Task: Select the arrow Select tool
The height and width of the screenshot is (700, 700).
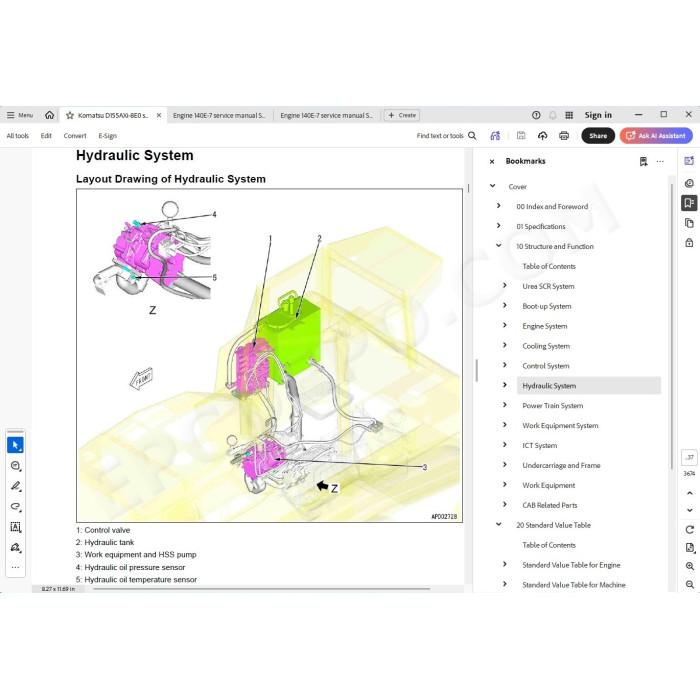Action: tap(15, 445)
